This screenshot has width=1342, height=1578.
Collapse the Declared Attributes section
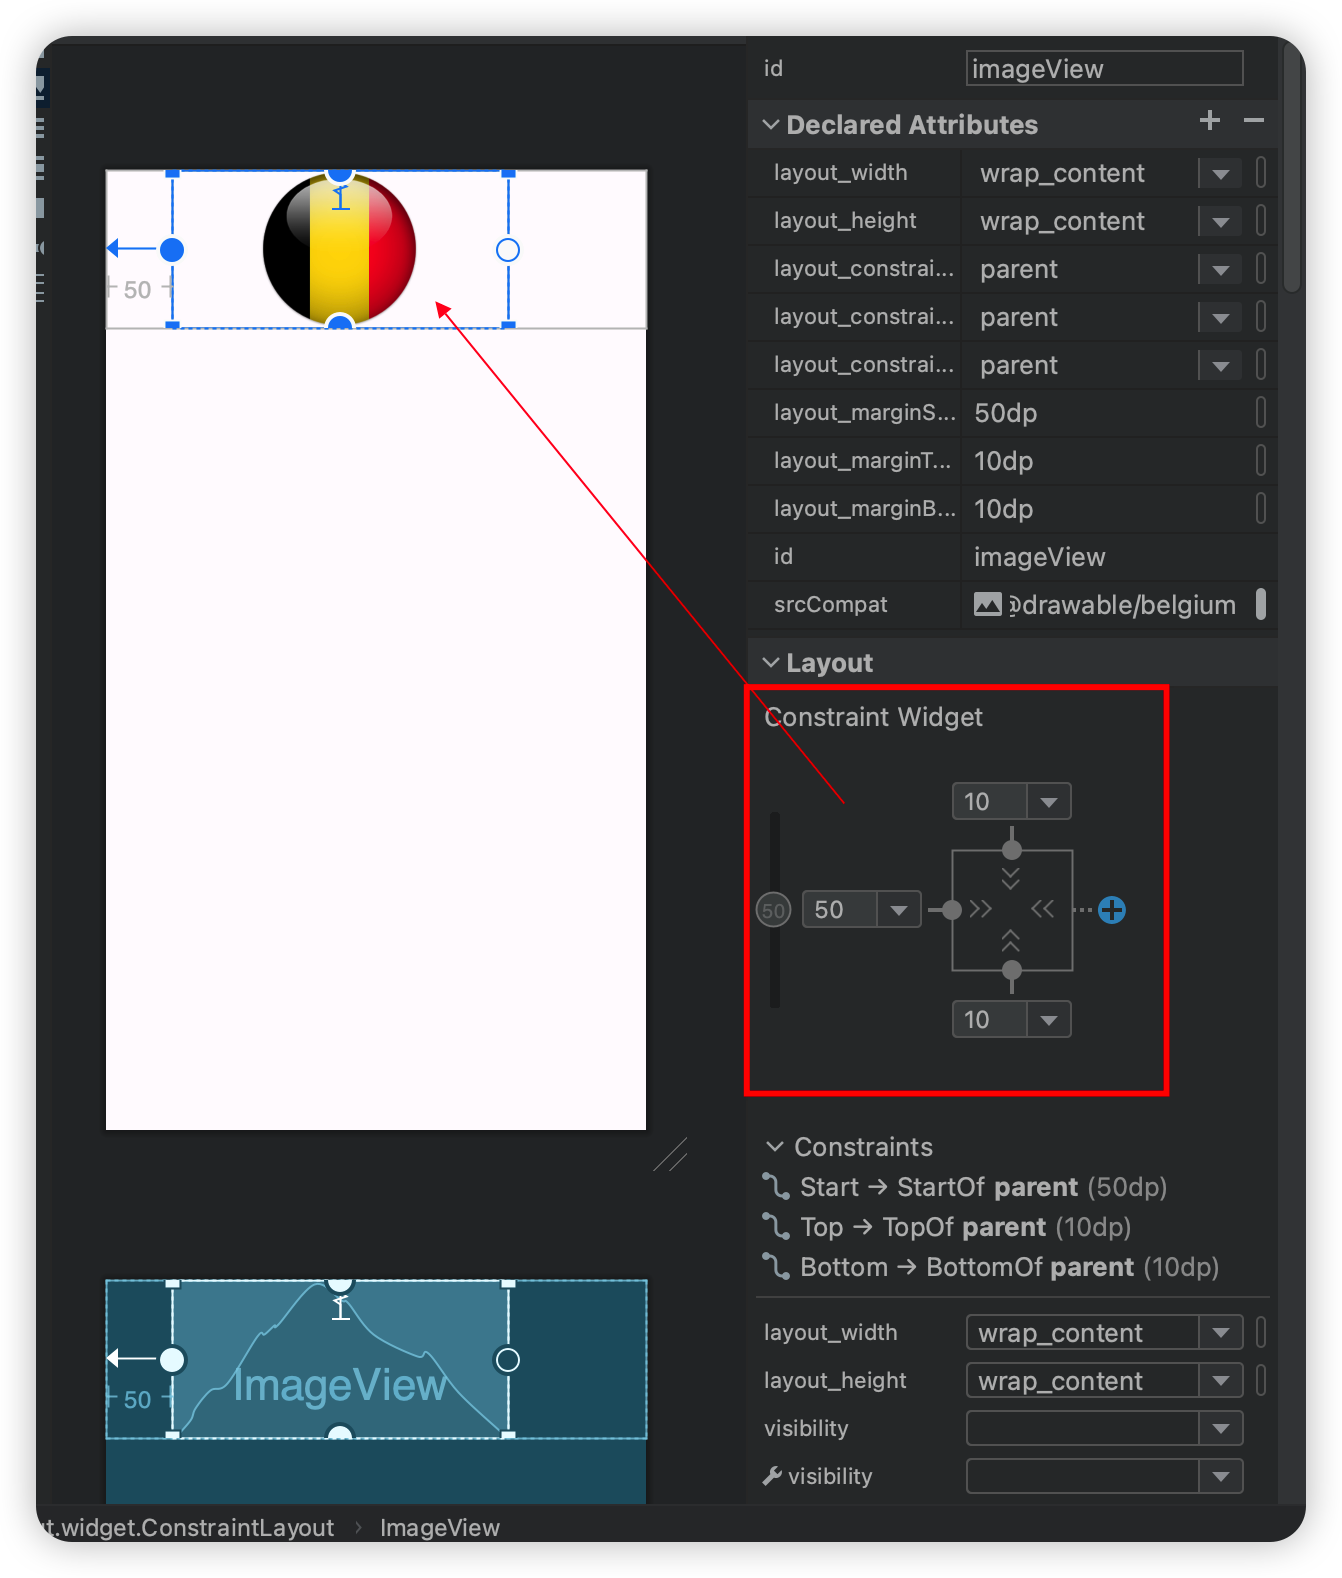771,124
